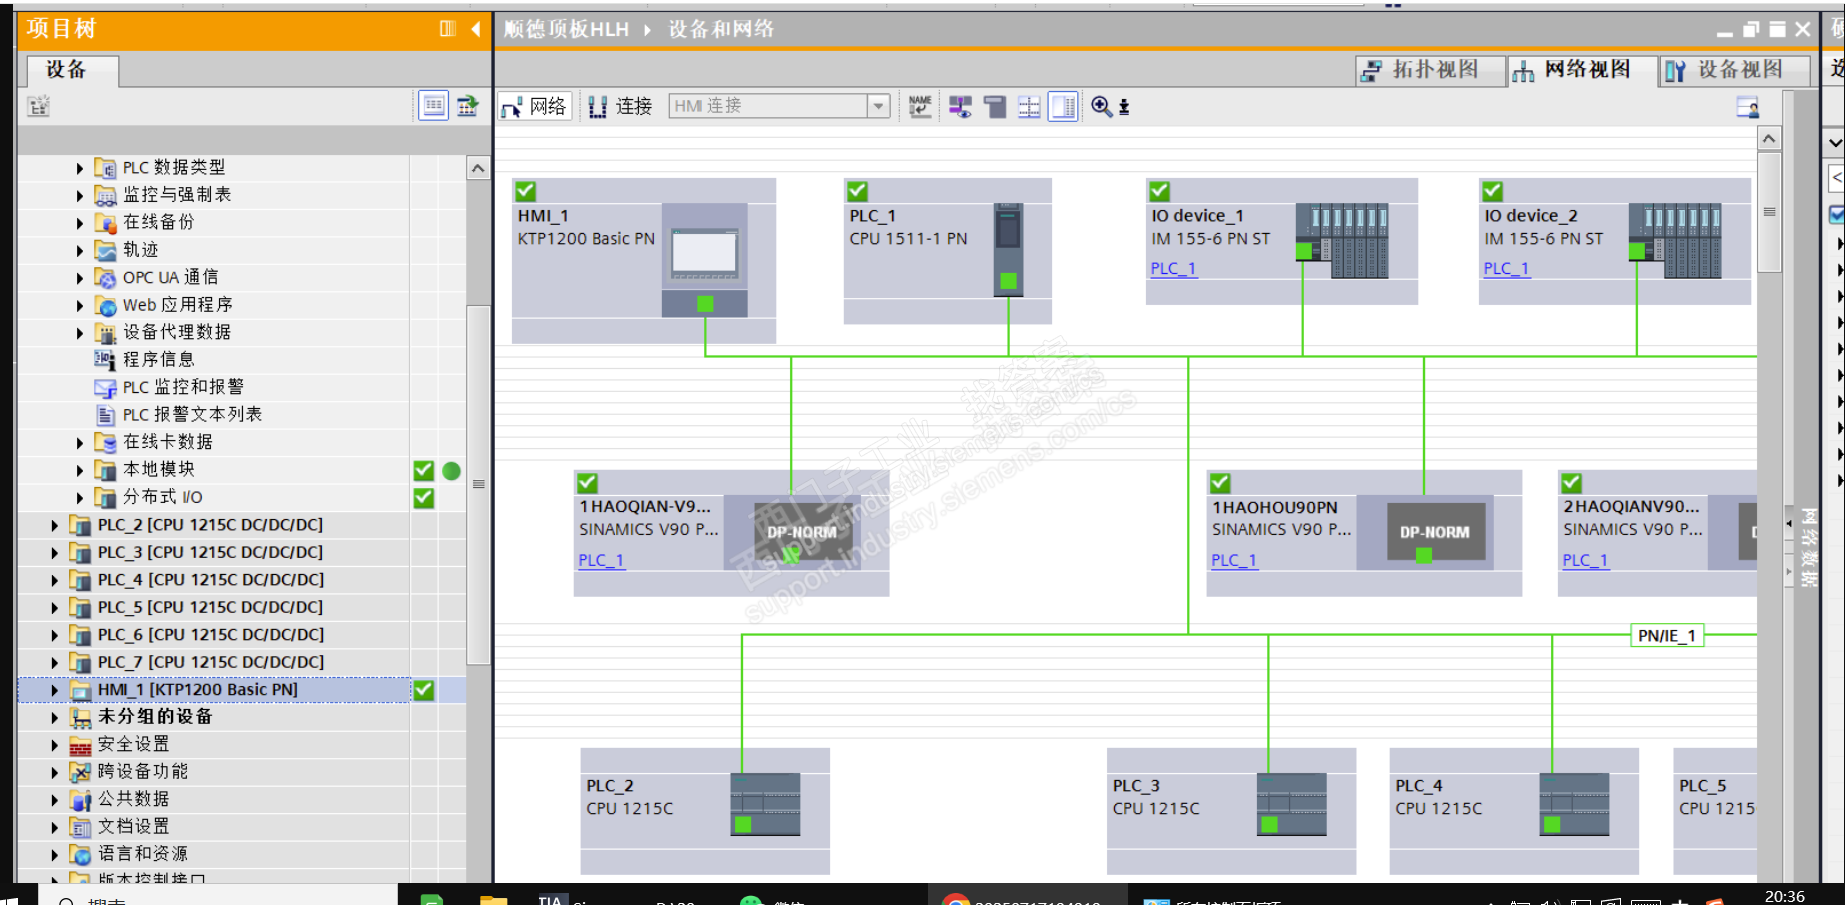Viewport: 1845px width, 905px height.
Task: Click the zoom magnifier icon
Action: pos(1101,106)
